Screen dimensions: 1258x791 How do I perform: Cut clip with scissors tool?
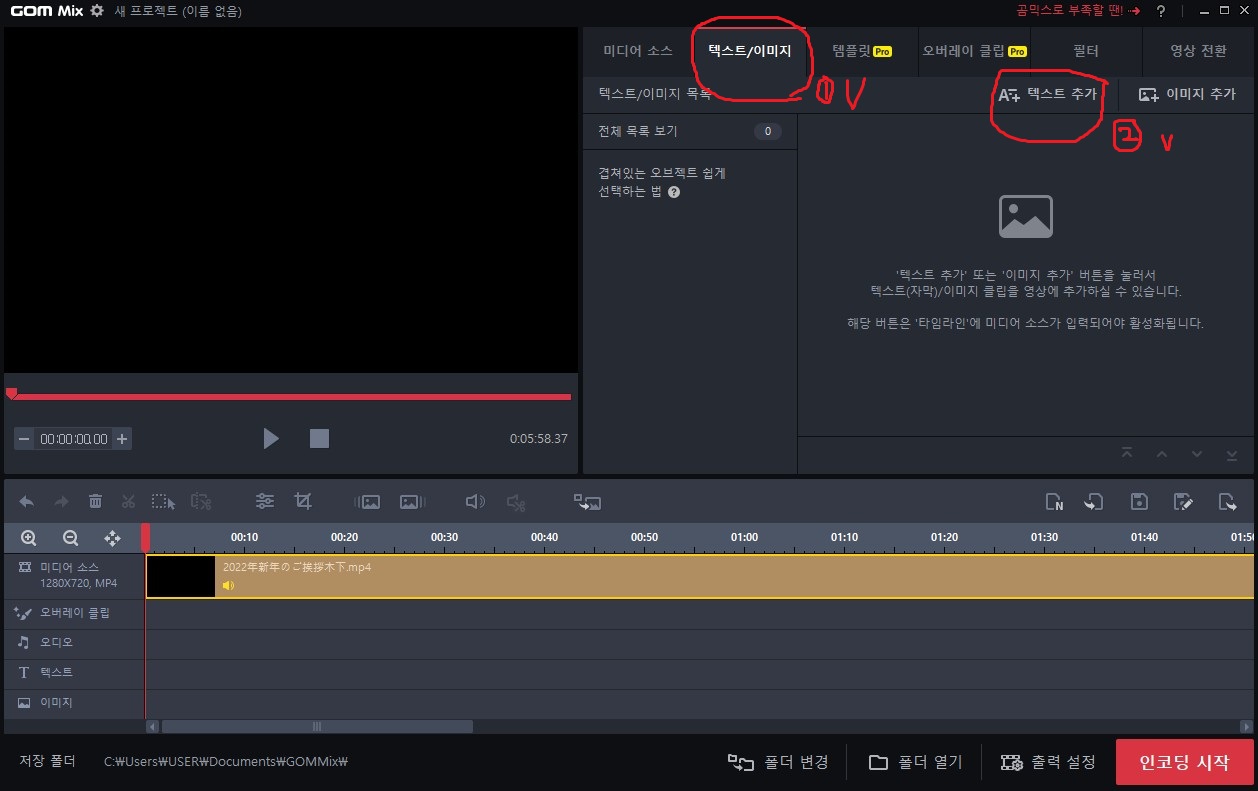(128, 501)
